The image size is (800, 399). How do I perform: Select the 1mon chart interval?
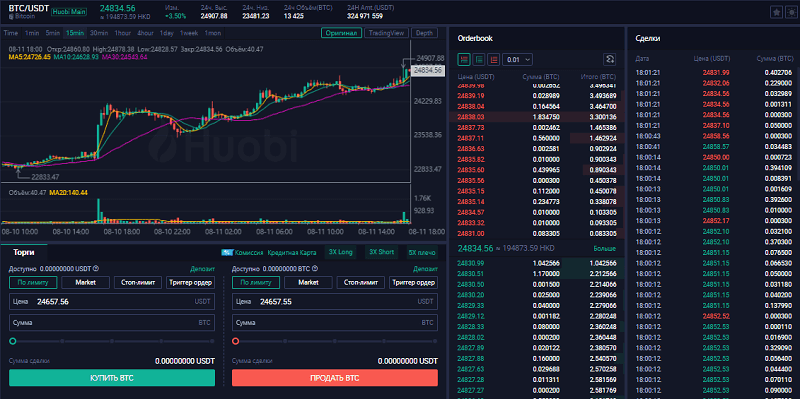click(213, 33)
